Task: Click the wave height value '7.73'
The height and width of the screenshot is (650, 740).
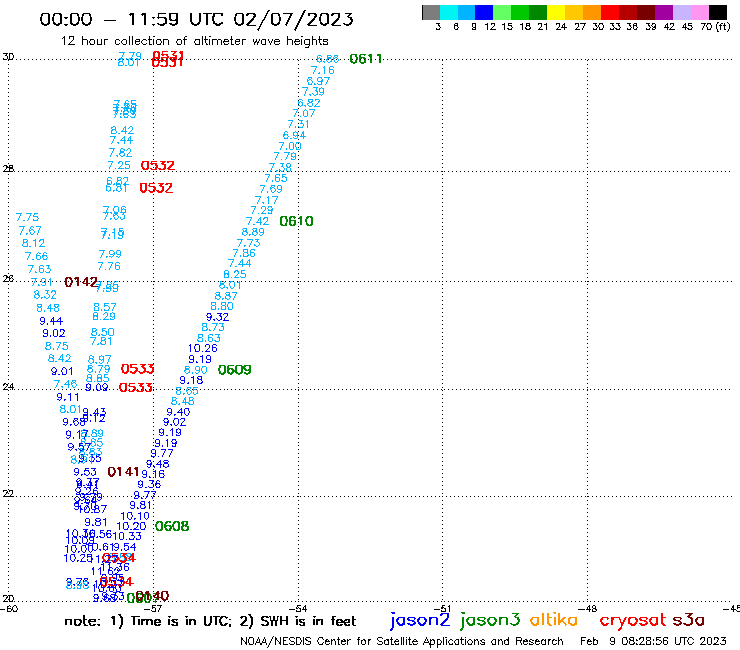Action: 248,243
